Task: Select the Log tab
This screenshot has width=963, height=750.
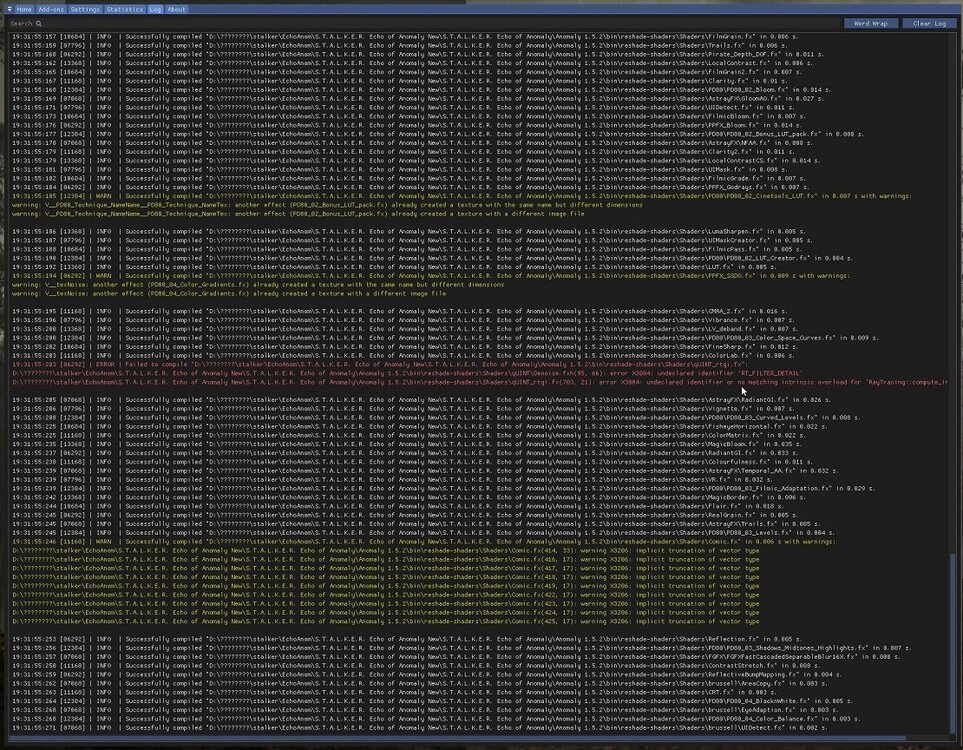Action: (155, 9)
